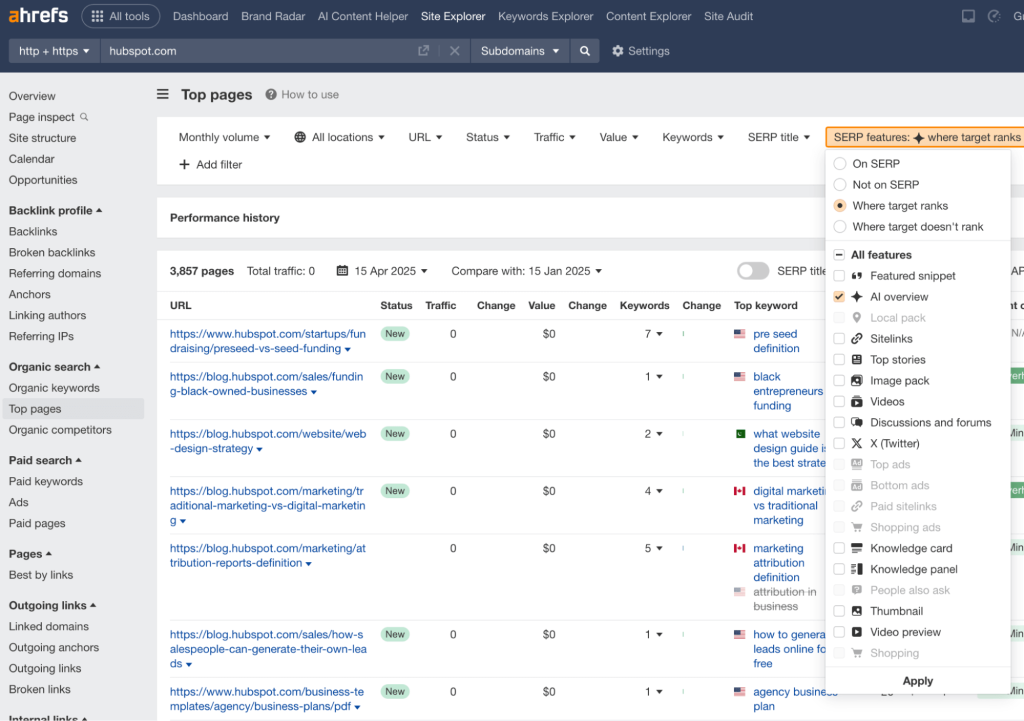Click the Knowledge card icon
This screenshot has width=1024, height=721.
[857, 548]
